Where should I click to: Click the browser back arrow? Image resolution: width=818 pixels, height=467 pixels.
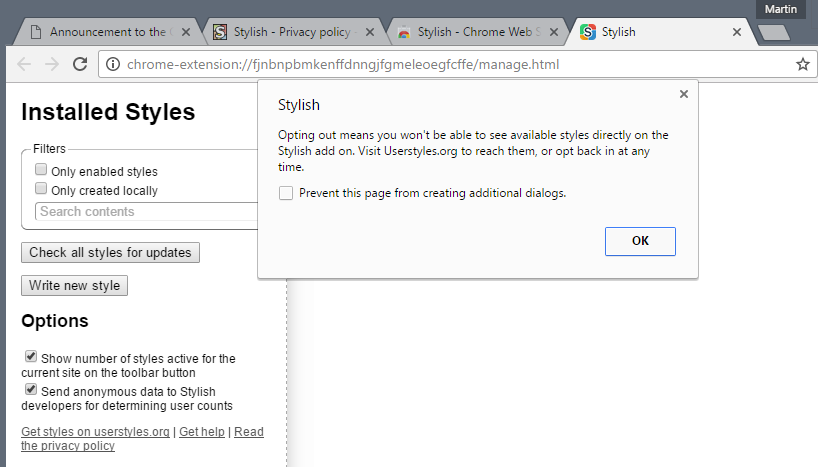tap(24, 64)
